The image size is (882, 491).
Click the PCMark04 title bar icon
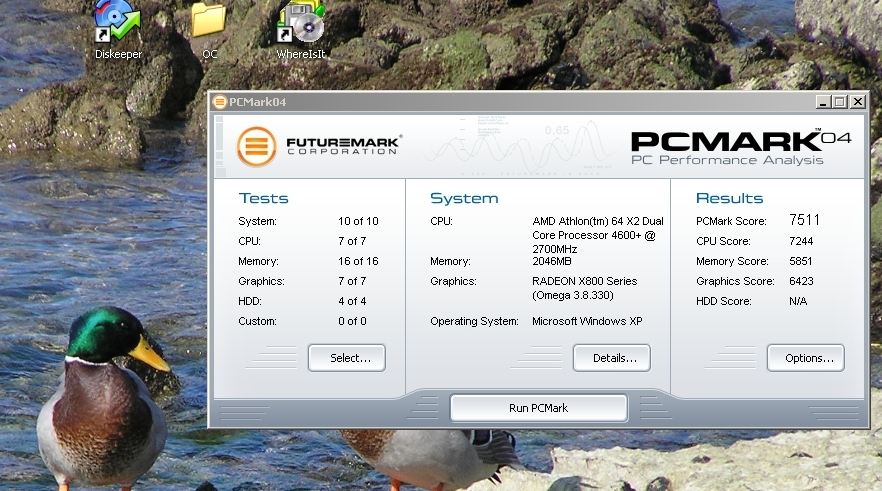(x=220, y=102)
